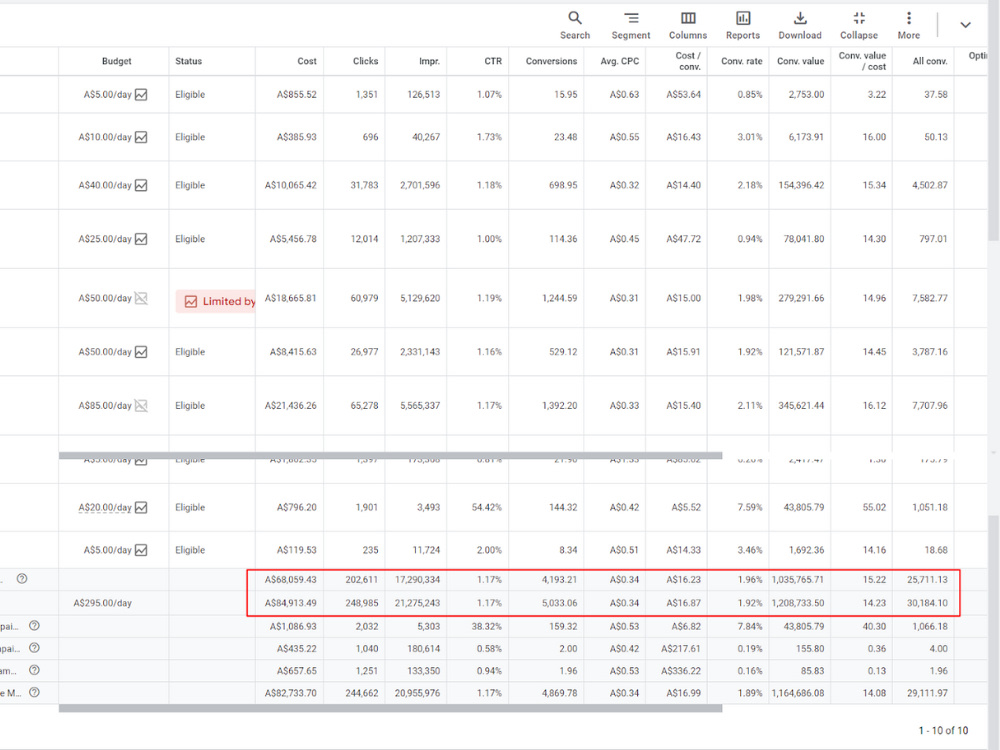Click conv. value cell 279,291.66
The image size is (1000, 750).
(x=801, y=298)
